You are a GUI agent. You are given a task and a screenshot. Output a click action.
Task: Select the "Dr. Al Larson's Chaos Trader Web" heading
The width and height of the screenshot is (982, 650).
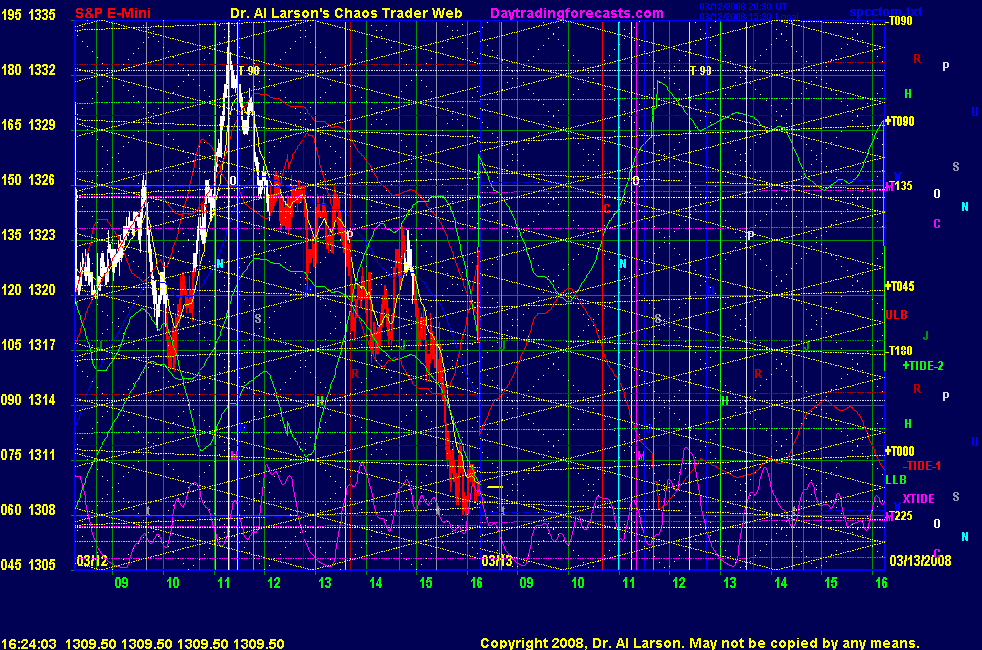346,13
